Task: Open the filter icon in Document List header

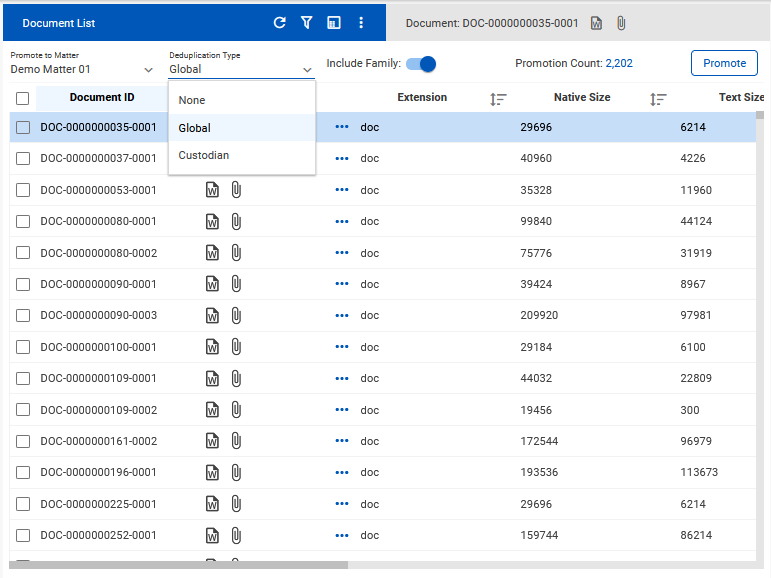Action: 306,23
